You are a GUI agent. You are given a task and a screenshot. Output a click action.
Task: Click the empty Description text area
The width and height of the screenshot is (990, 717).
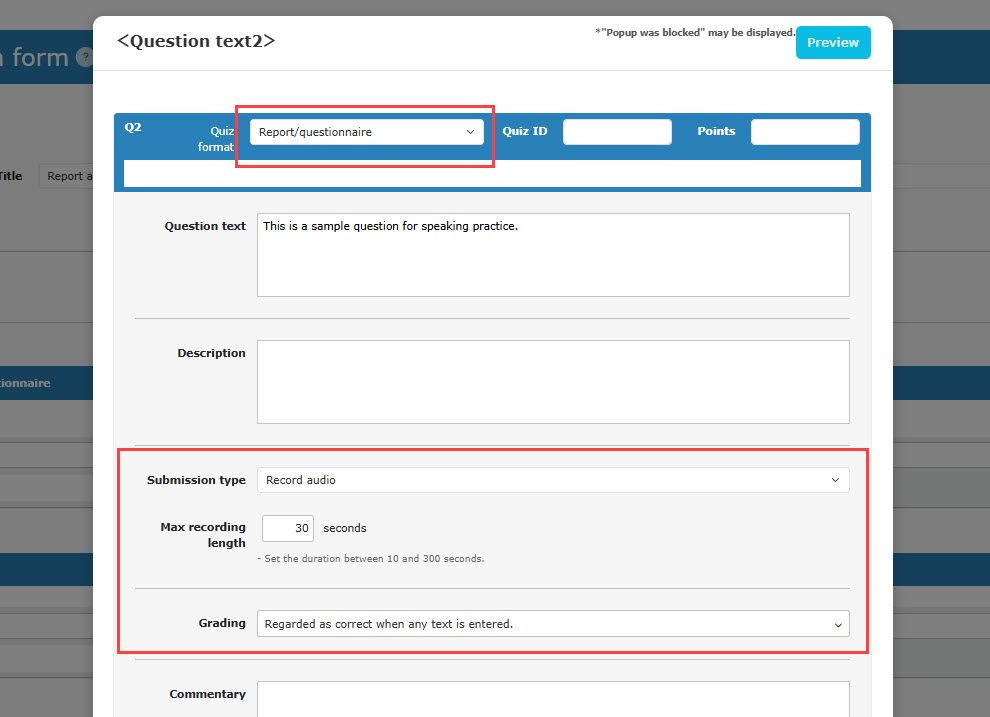(x=552, y=381)
